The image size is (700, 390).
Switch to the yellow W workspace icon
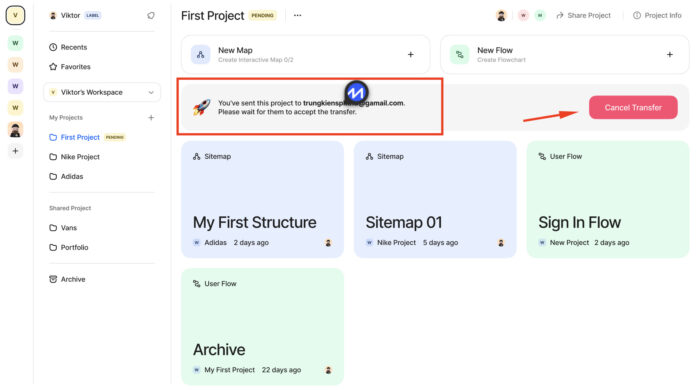[x=15, y=108]
